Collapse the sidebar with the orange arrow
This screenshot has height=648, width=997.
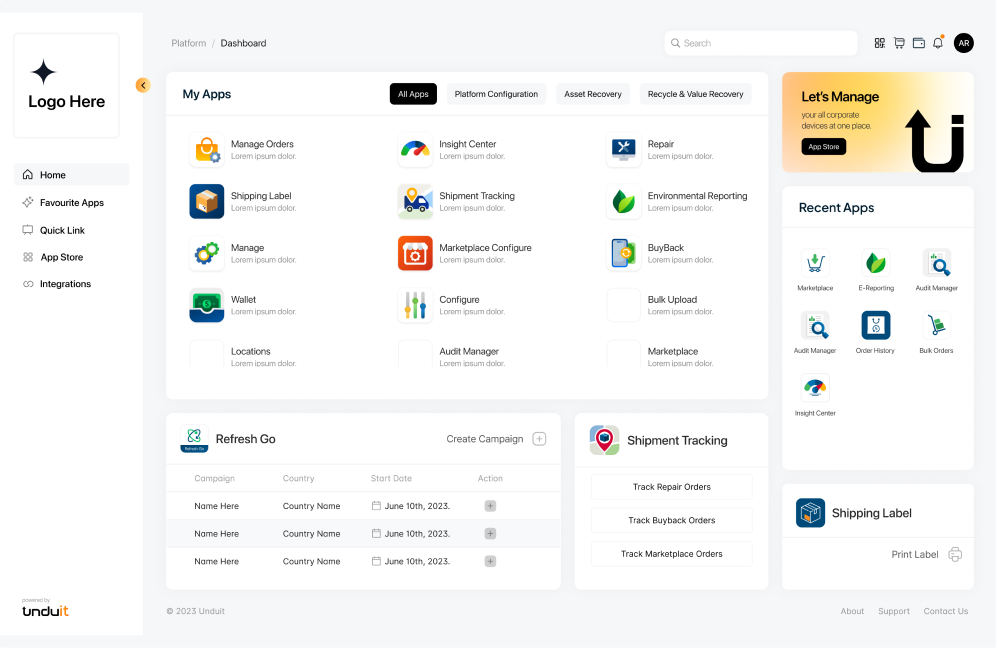pos(143,85)
